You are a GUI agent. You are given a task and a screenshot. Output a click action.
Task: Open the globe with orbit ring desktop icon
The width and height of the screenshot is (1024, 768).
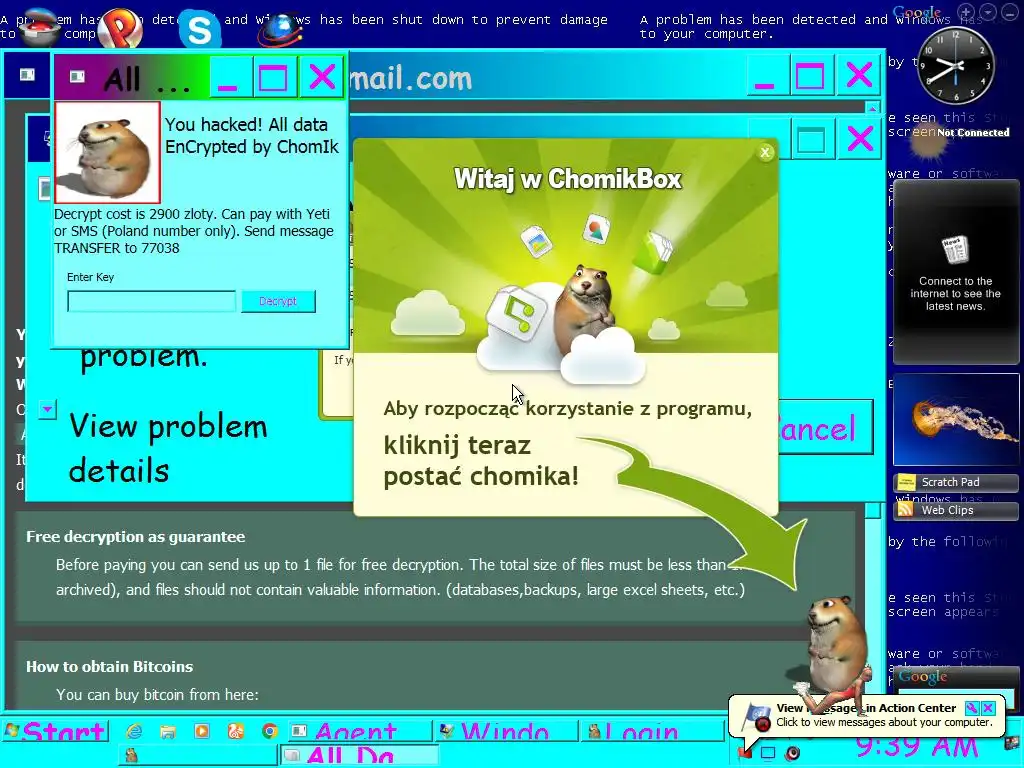tap(280, 29)
